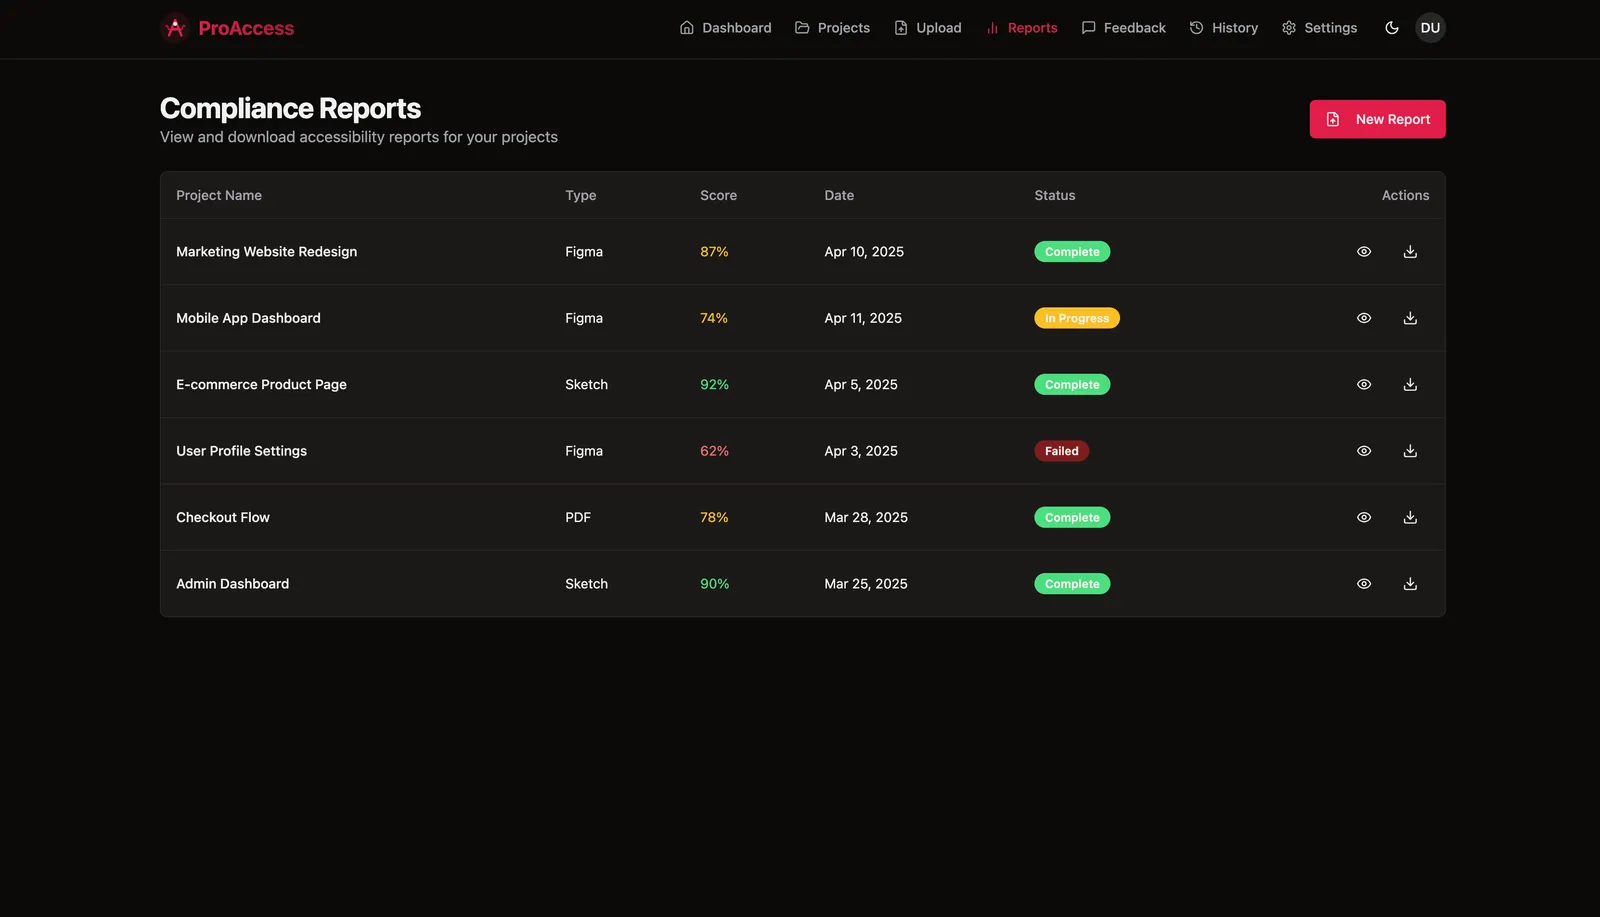Select the User Profile Settings project name

tap(241, 451)
